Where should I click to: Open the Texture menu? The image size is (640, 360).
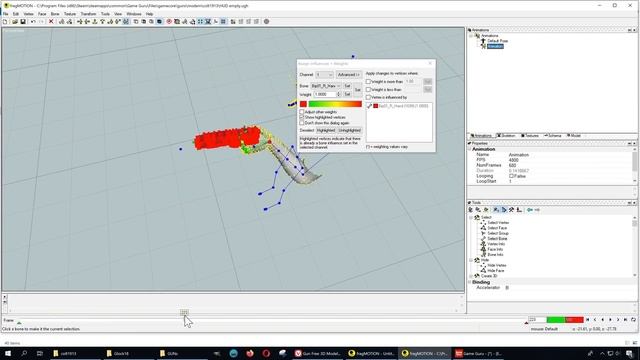point(70,14)
